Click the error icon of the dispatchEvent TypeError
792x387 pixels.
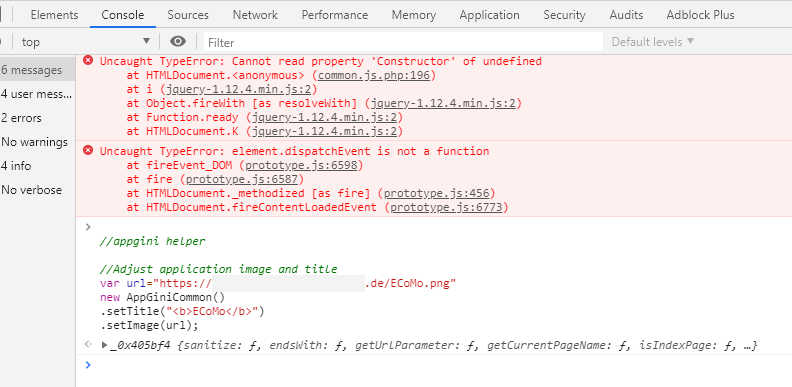point(88,151)
